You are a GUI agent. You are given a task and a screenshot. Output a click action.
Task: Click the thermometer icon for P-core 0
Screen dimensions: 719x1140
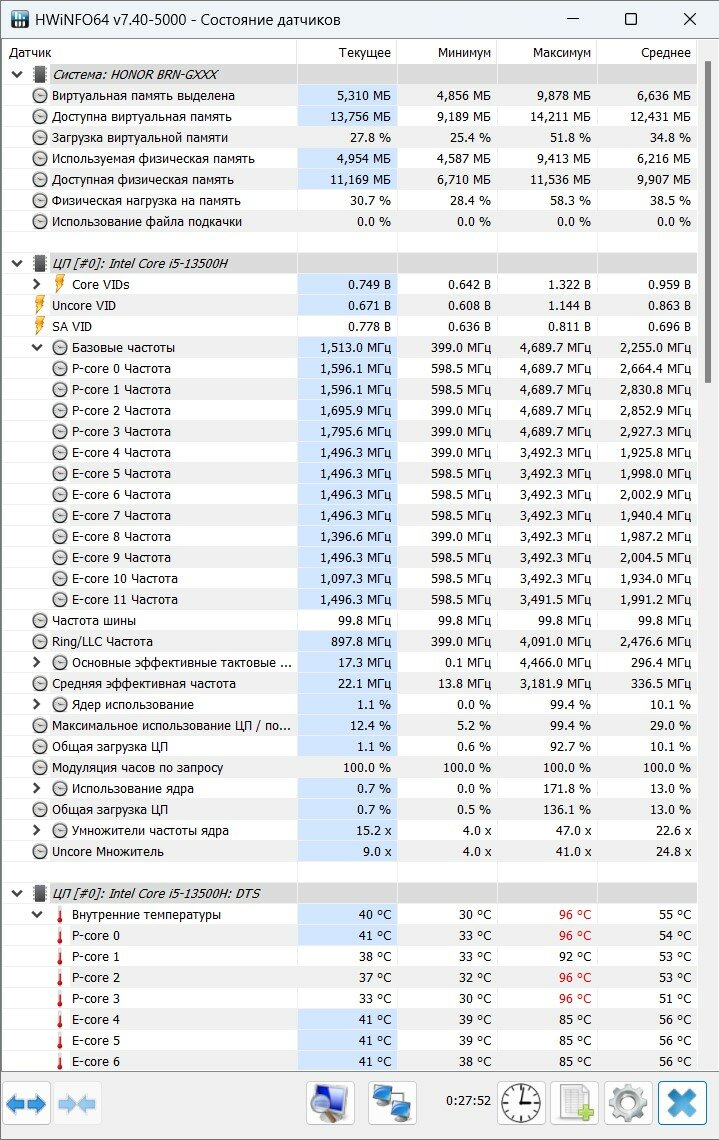coord(60,936)
